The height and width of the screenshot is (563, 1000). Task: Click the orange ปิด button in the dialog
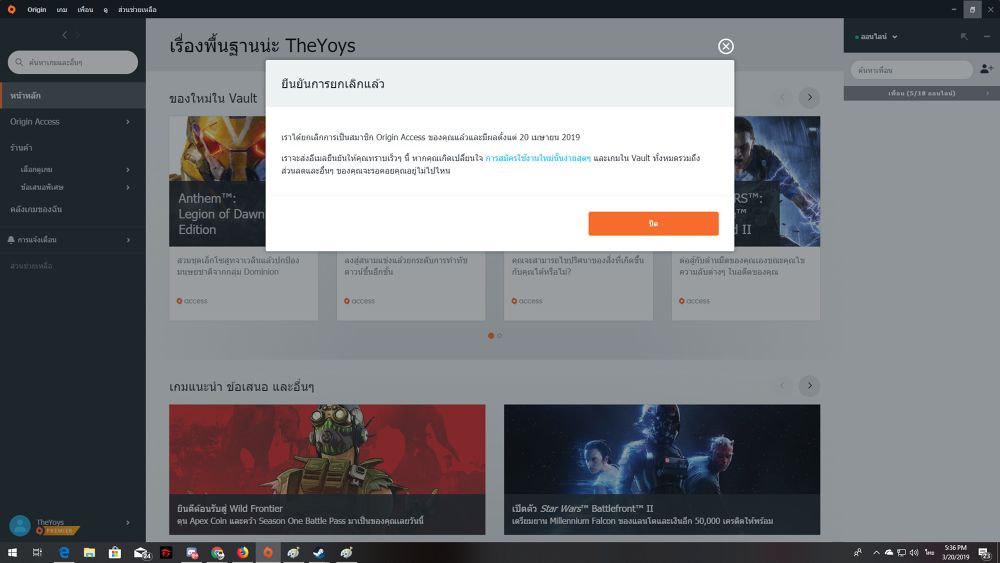(x=653, y=224)
